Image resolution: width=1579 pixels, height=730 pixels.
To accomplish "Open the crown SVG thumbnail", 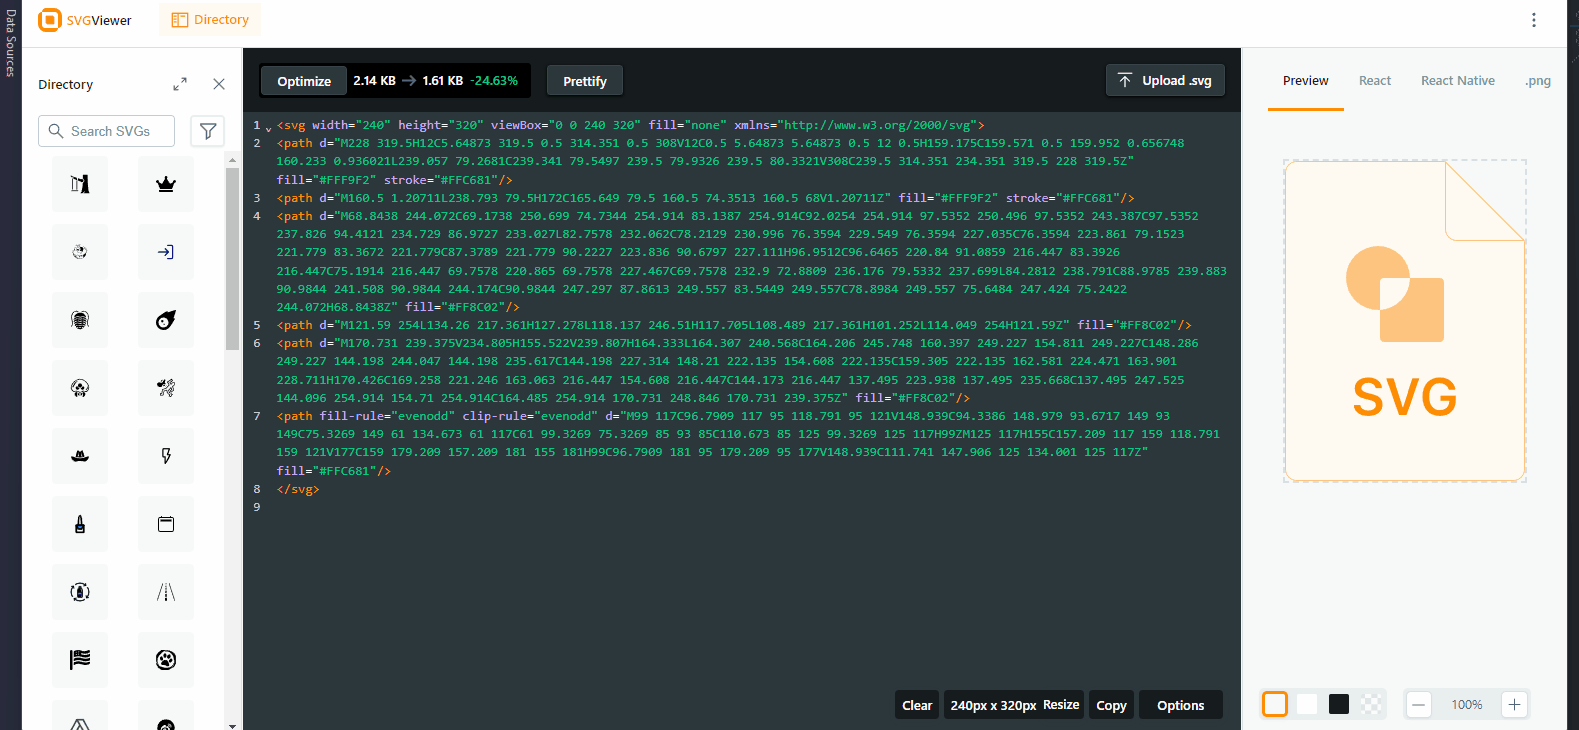I will click(x=166, y=184).
